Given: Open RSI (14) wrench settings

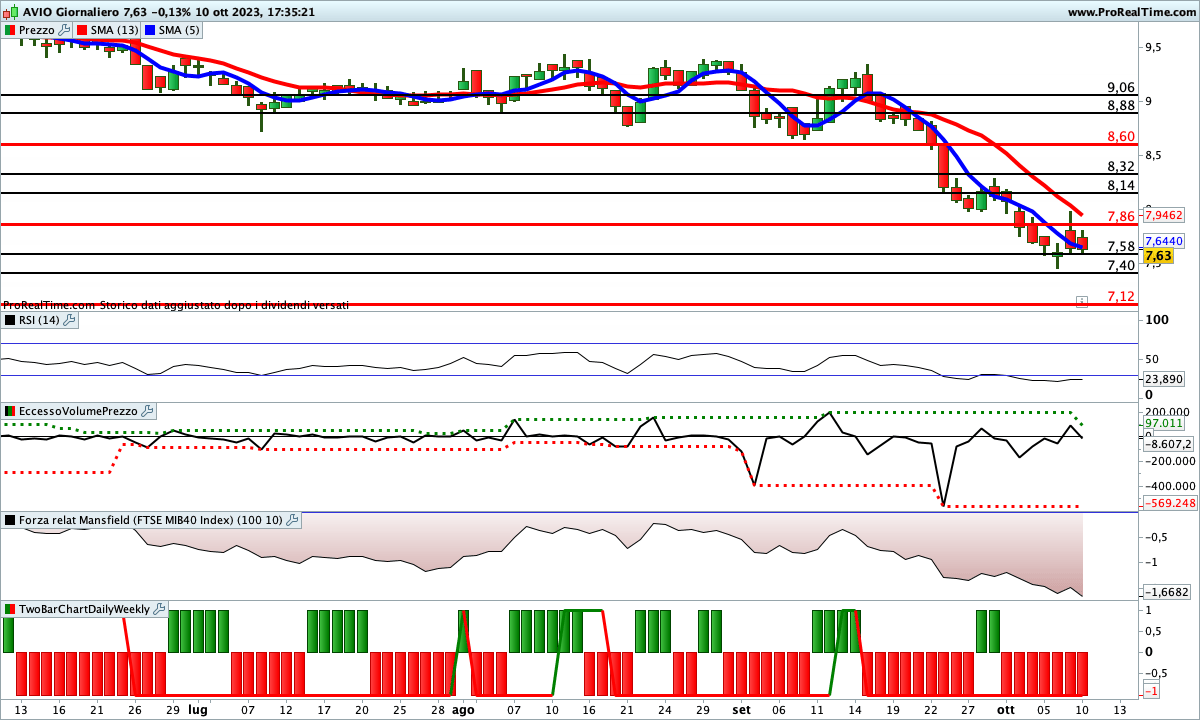Looking at the screenshot, I should [x=70, y=320].
